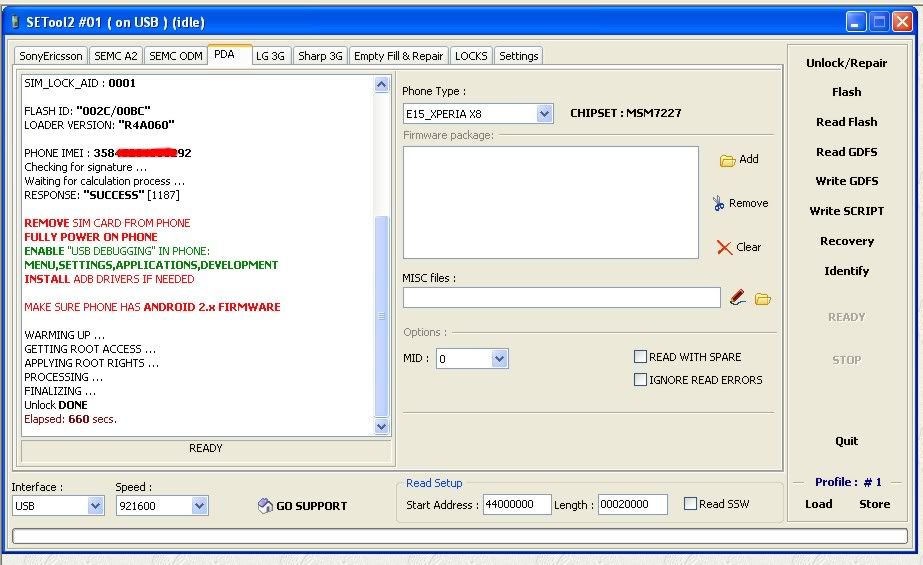The height and width of the screenshot is (565, 923).
Task: Click the MISC files eraser icon
Action: (738, 298)
